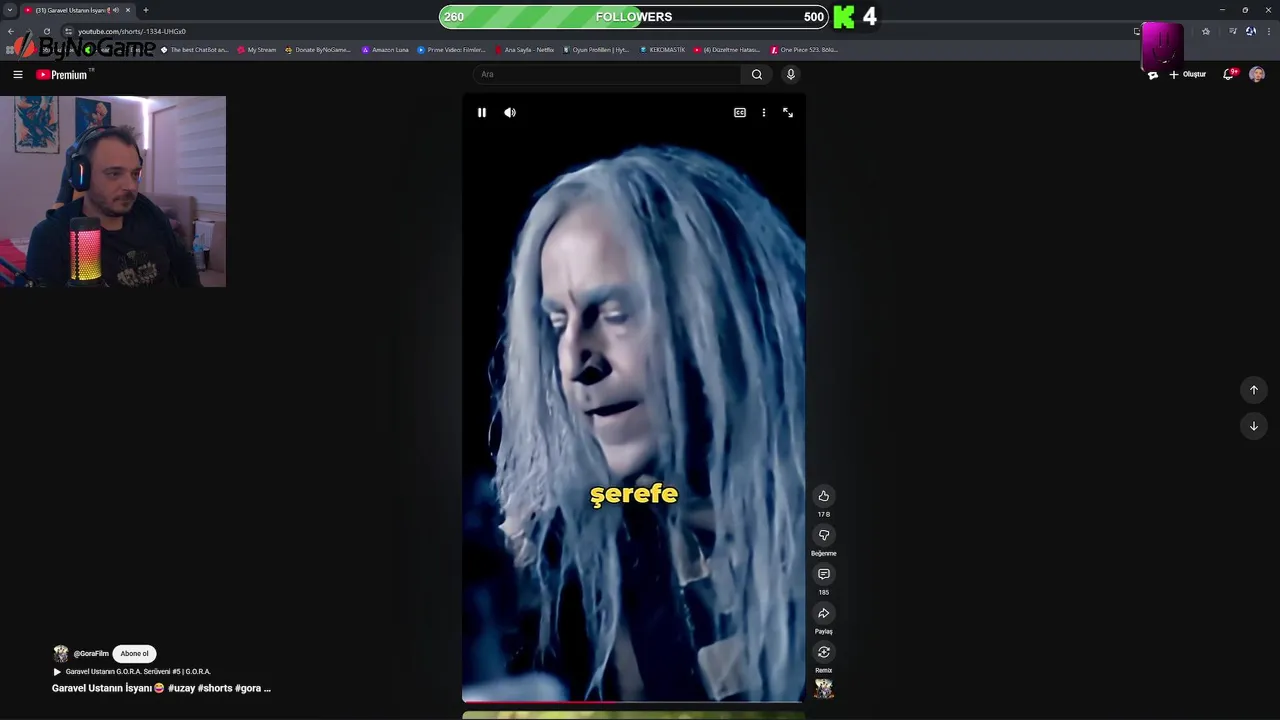1280x720 pixels.
Task: Select the Garavel Ustanın İsyanı browser tab
Action: pyautogui.click(x=78, y=10)
